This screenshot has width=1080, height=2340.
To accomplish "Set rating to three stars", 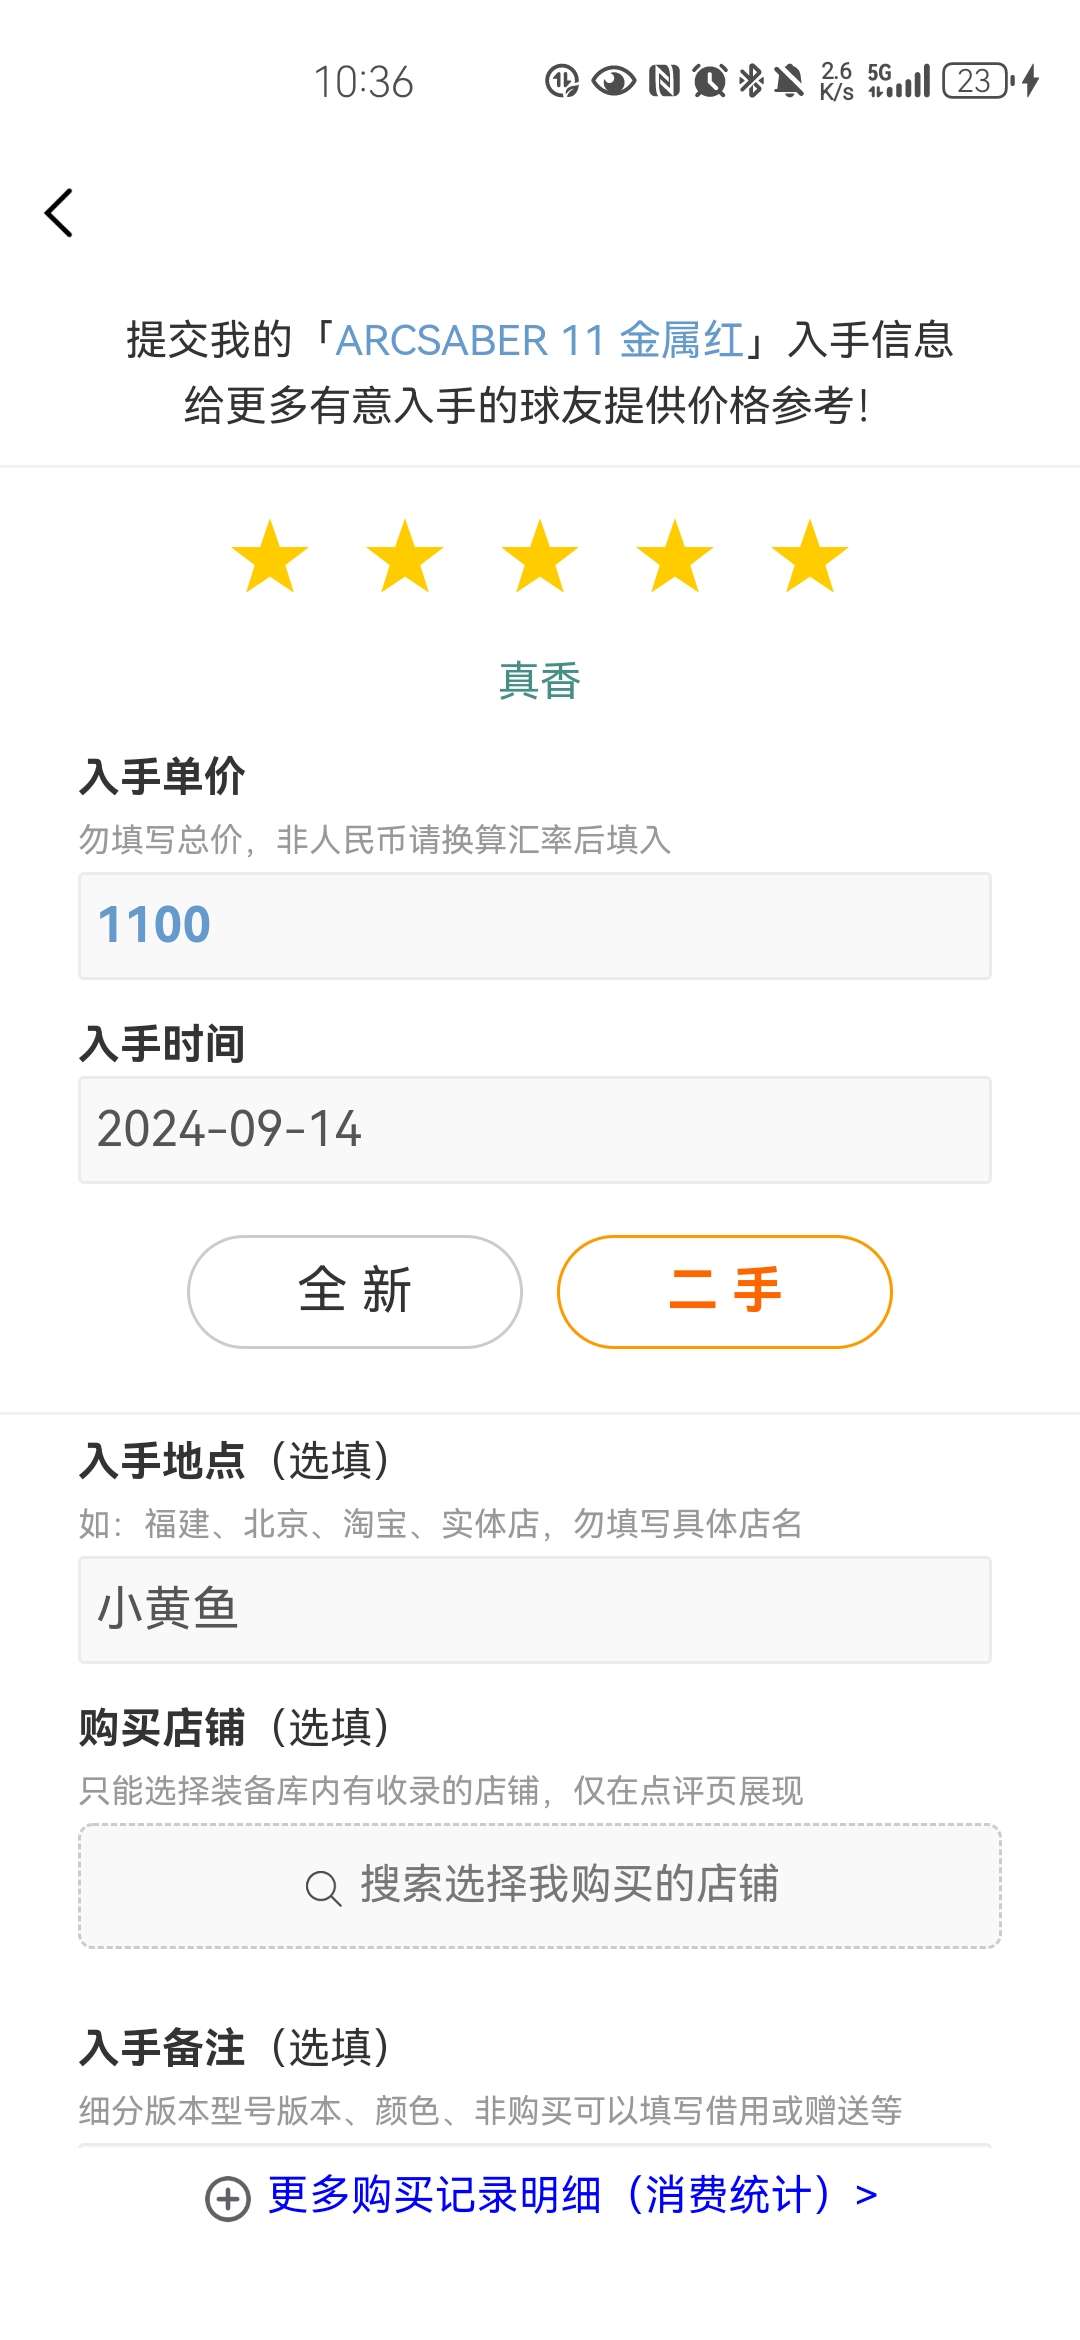I will click(x=540, y=556).
